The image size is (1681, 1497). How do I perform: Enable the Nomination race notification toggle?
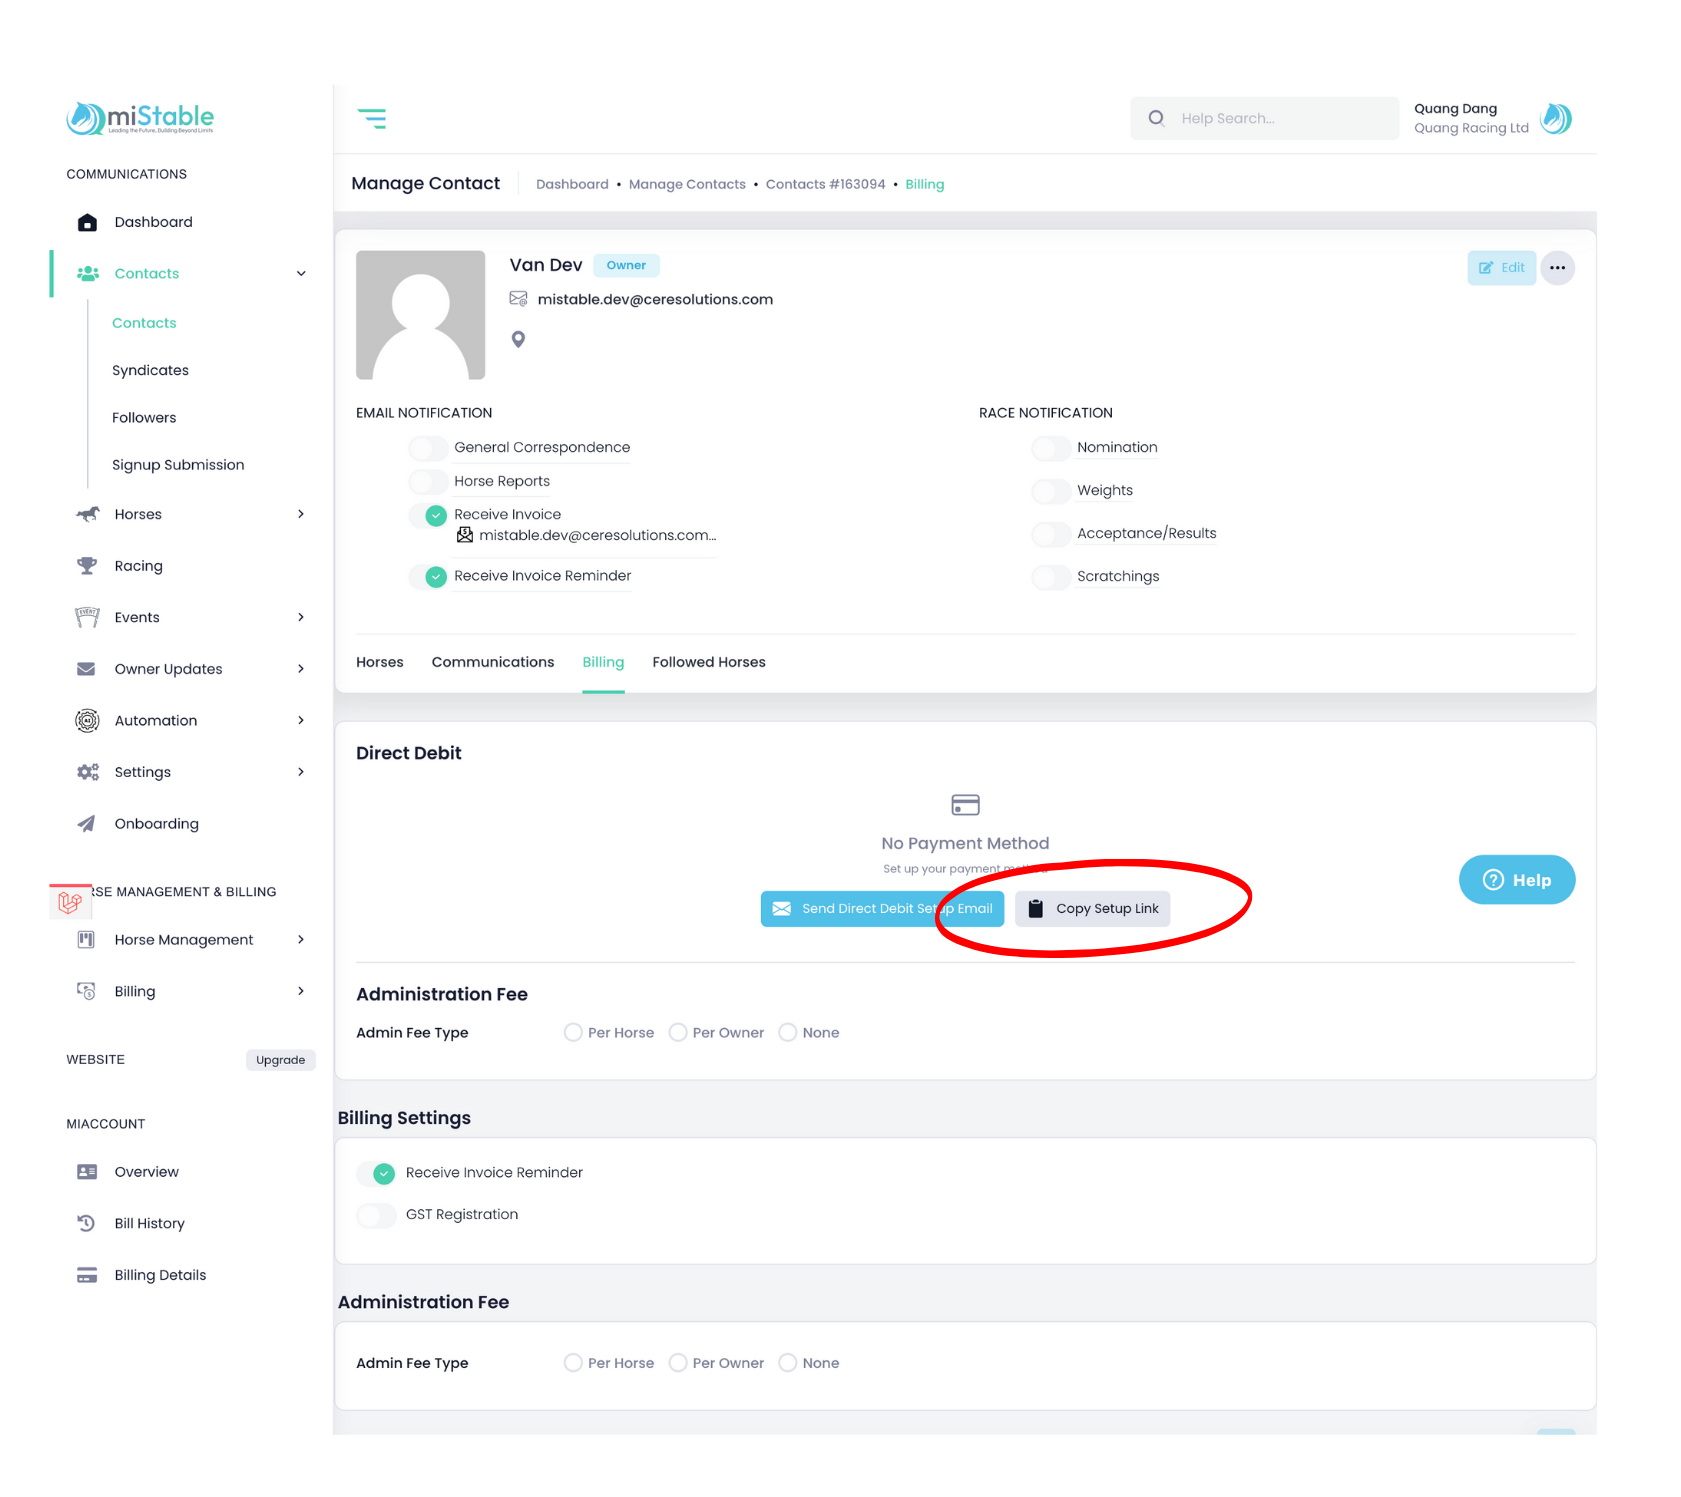1050,448
